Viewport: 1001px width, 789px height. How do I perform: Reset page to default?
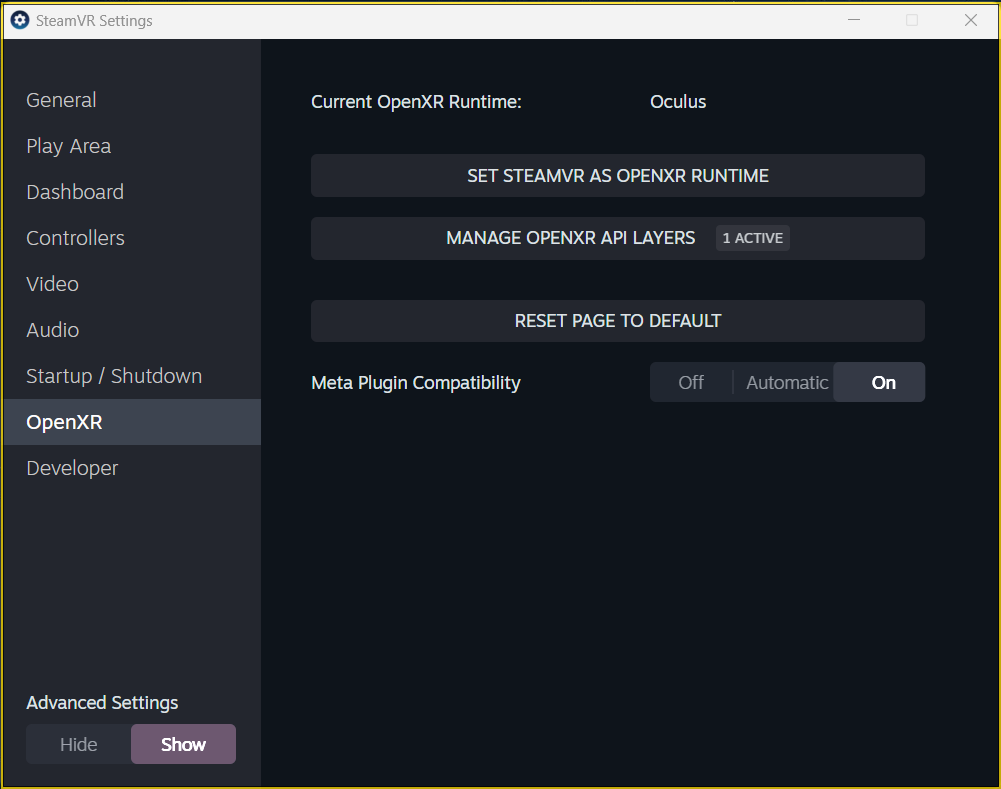pyautogui.click(x=617, y=320)
